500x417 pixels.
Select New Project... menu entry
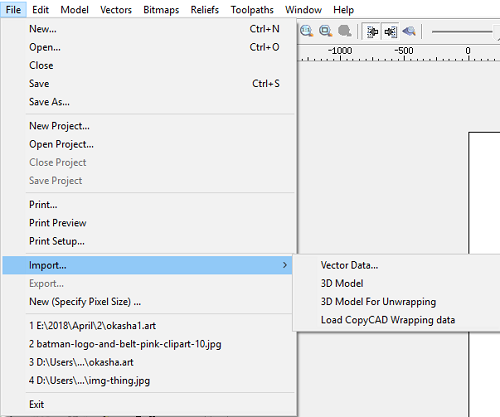click(148, 126)
